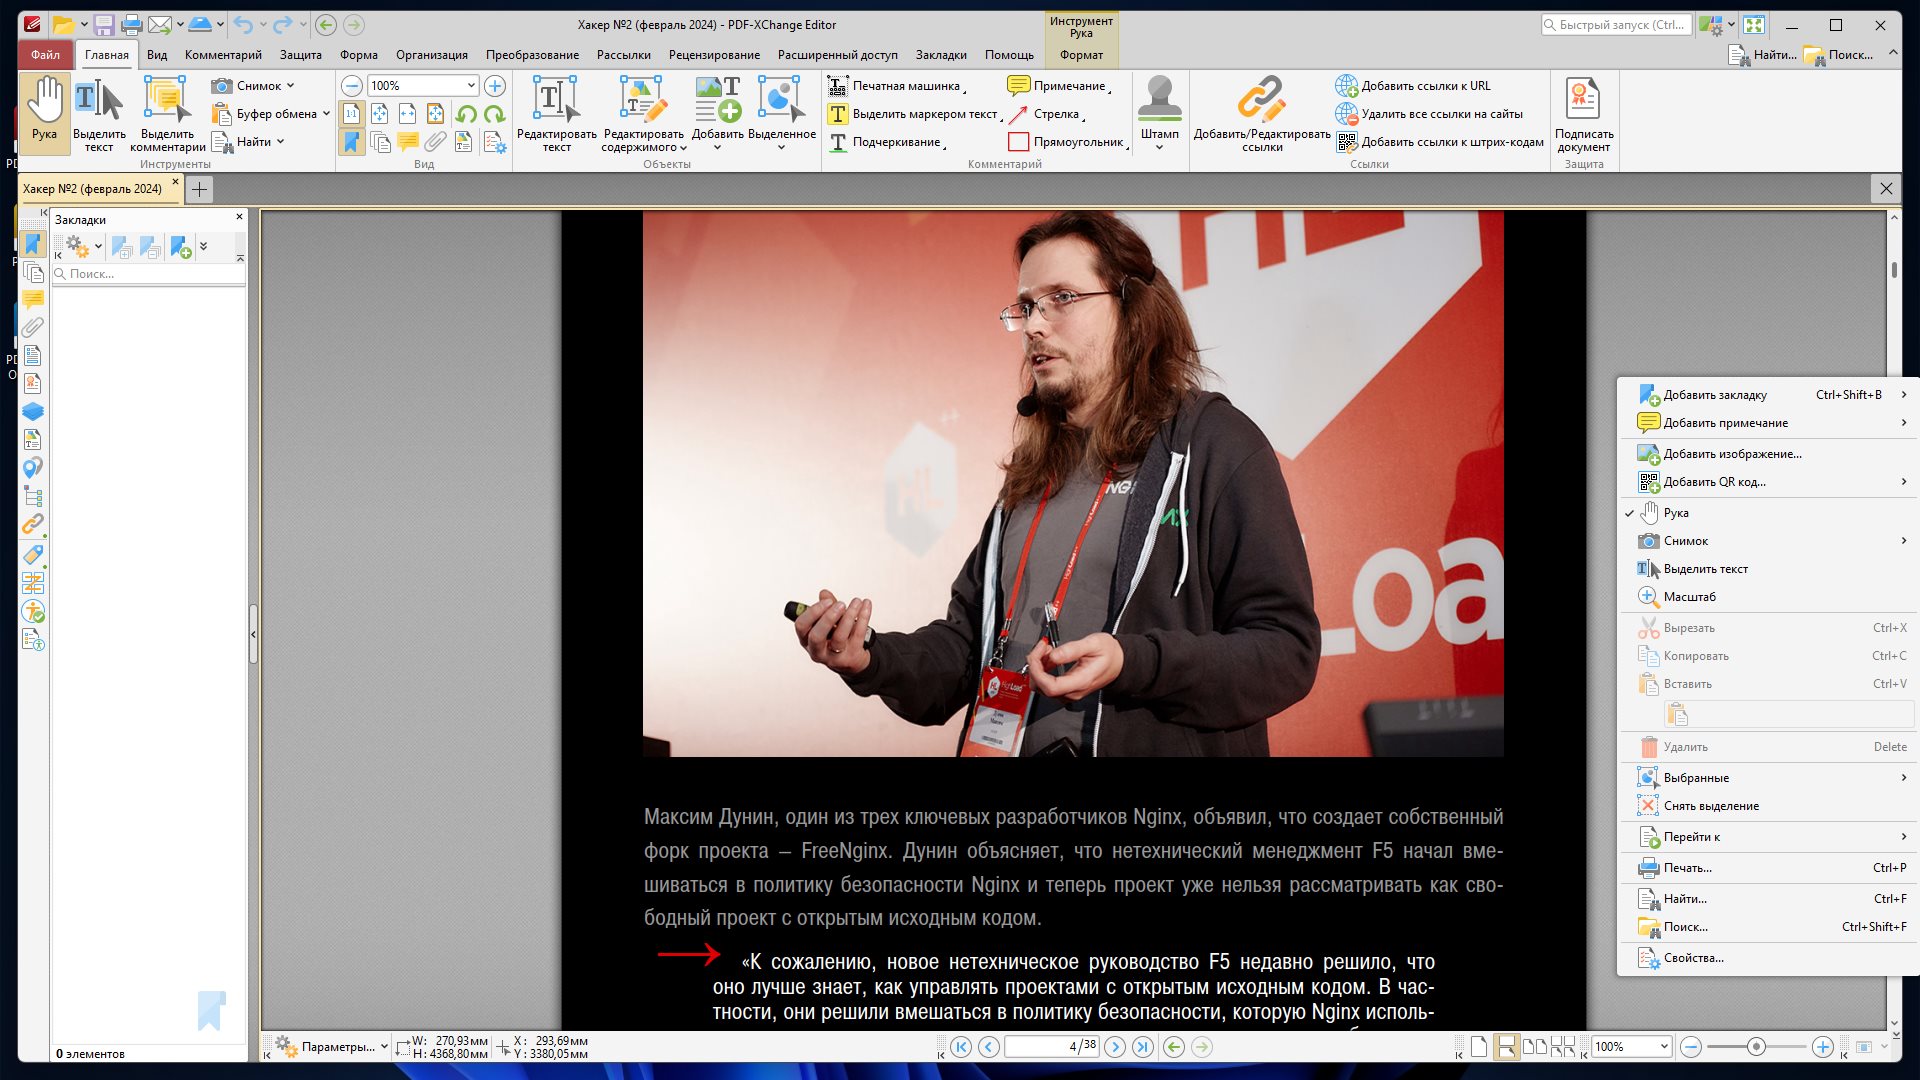Select the Hand (Рука) tool in ribbon

44,112
